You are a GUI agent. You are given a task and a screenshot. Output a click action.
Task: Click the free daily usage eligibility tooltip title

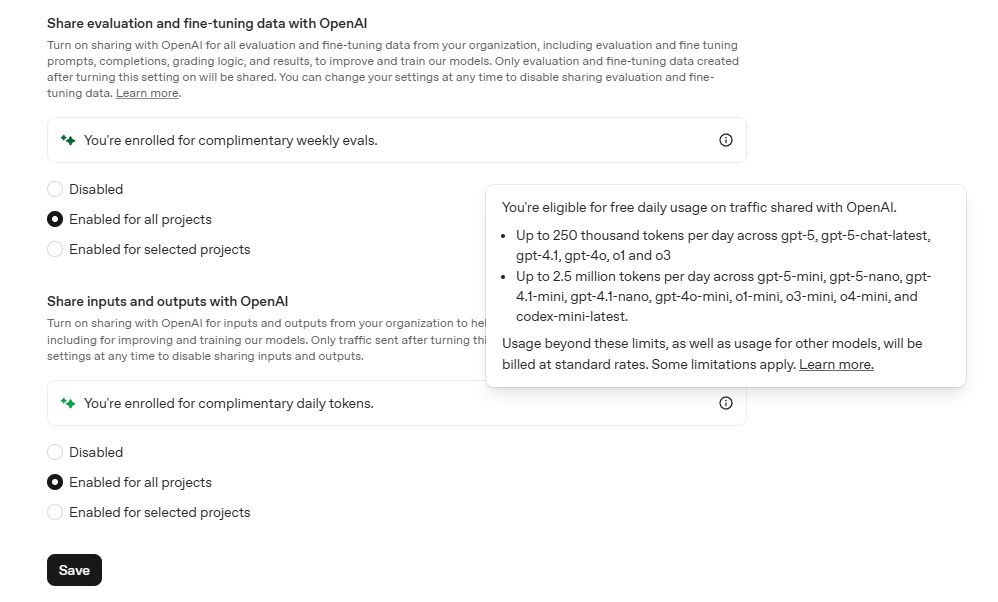699,207
